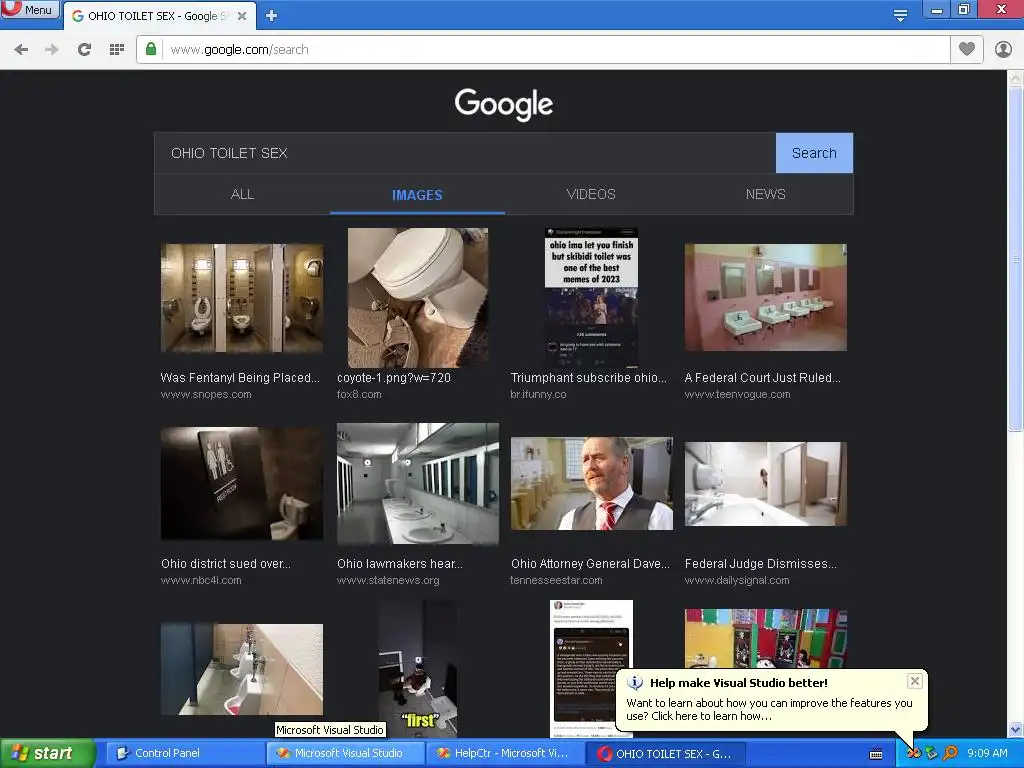Viewport: 1024px width, 768px height.
Task: Open the fox8.com coyote toilet thumbnail
Action: pyautogui.click(x=417, y=298)
